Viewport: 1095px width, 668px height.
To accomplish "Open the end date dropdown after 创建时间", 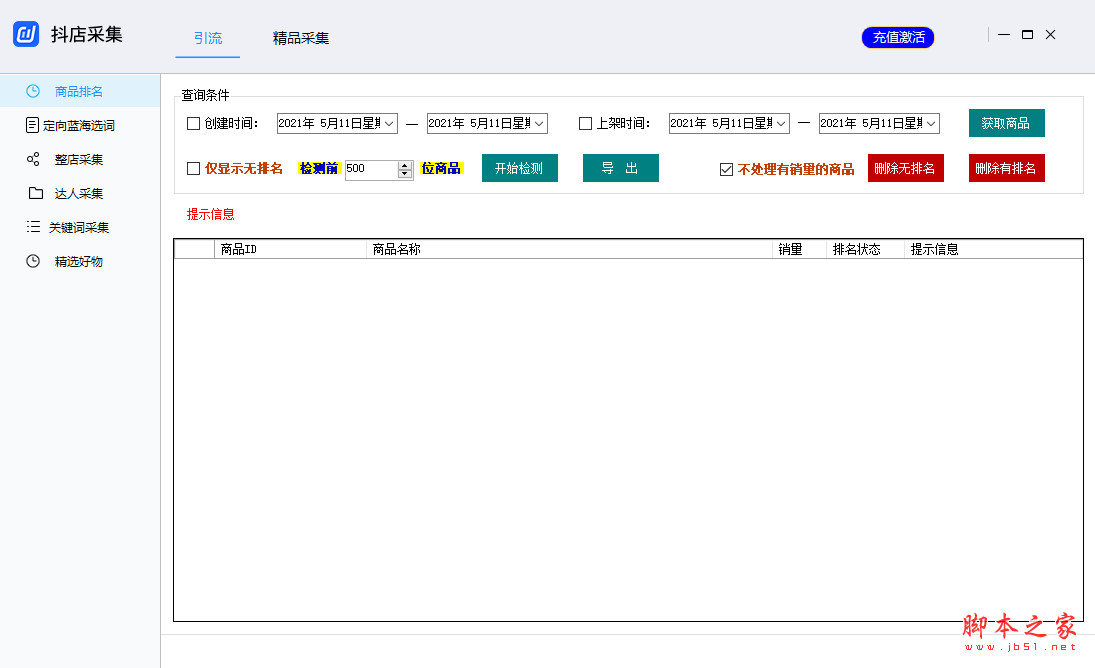I will [540, 123].
